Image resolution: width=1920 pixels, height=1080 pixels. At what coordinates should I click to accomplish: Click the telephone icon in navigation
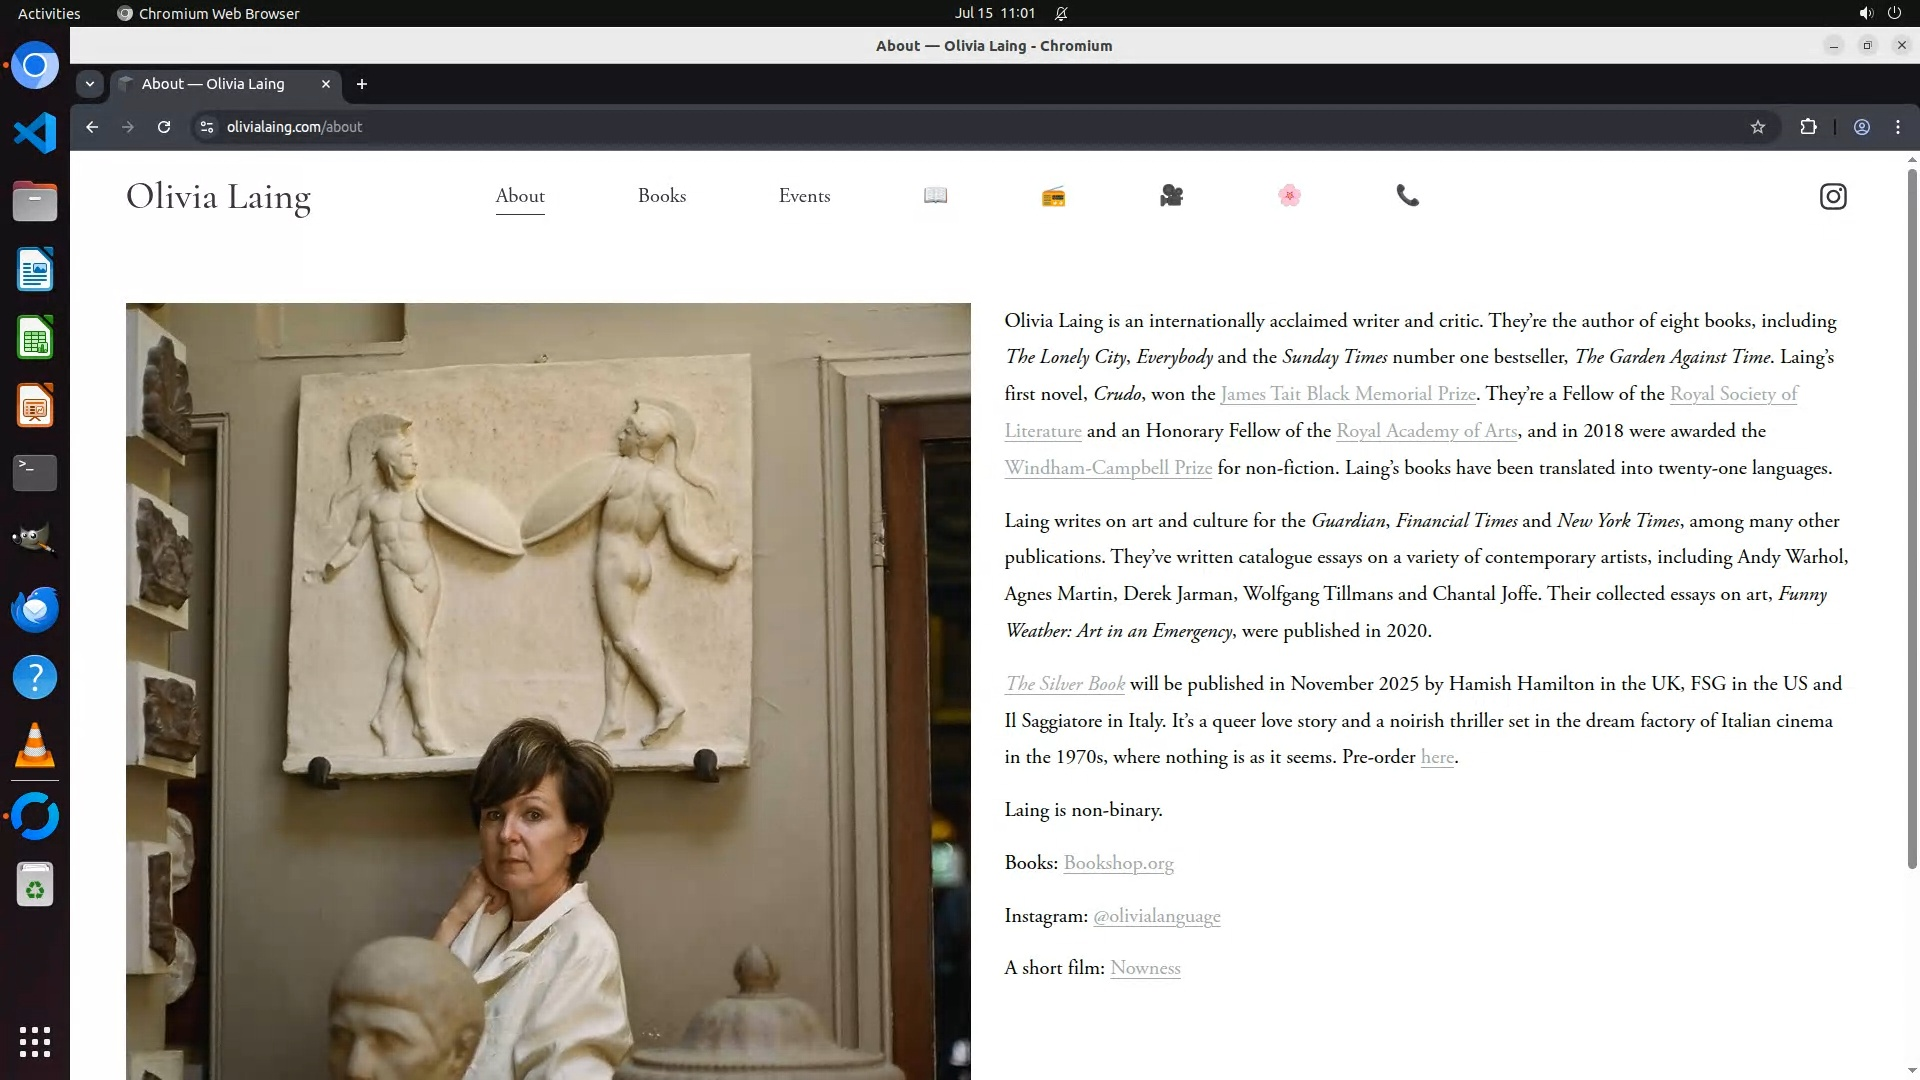1407,196
